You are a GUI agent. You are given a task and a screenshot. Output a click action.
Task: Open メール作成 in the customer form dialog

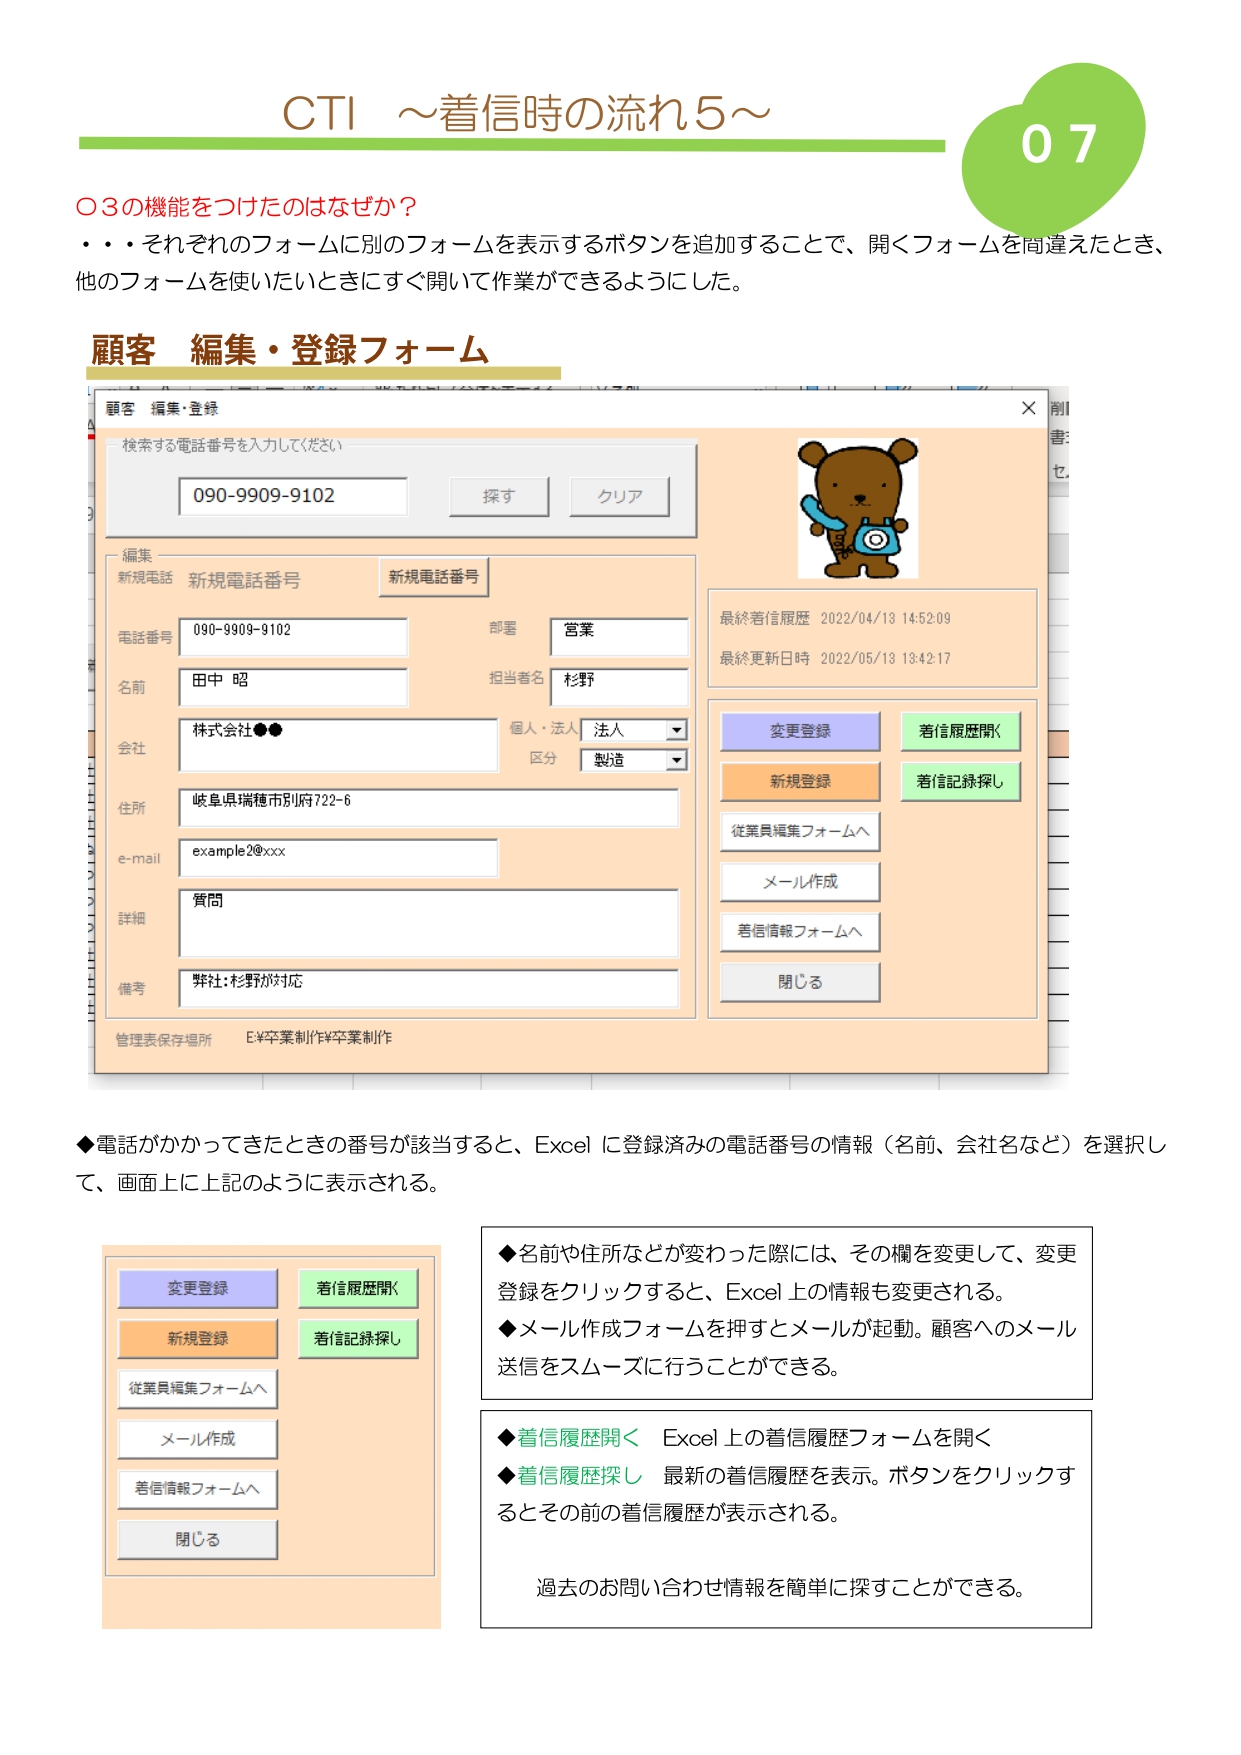click(800, 881)
